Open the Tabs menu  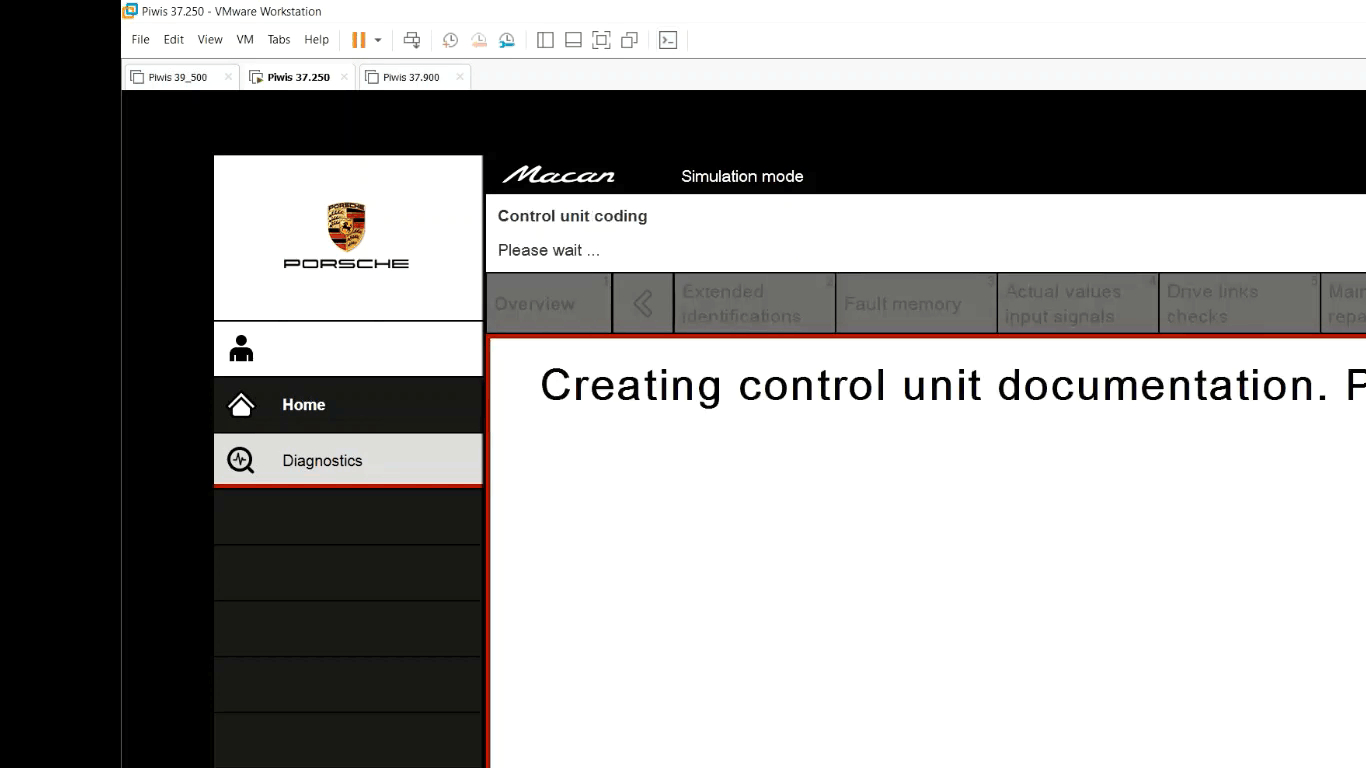(x=279, y=40)
